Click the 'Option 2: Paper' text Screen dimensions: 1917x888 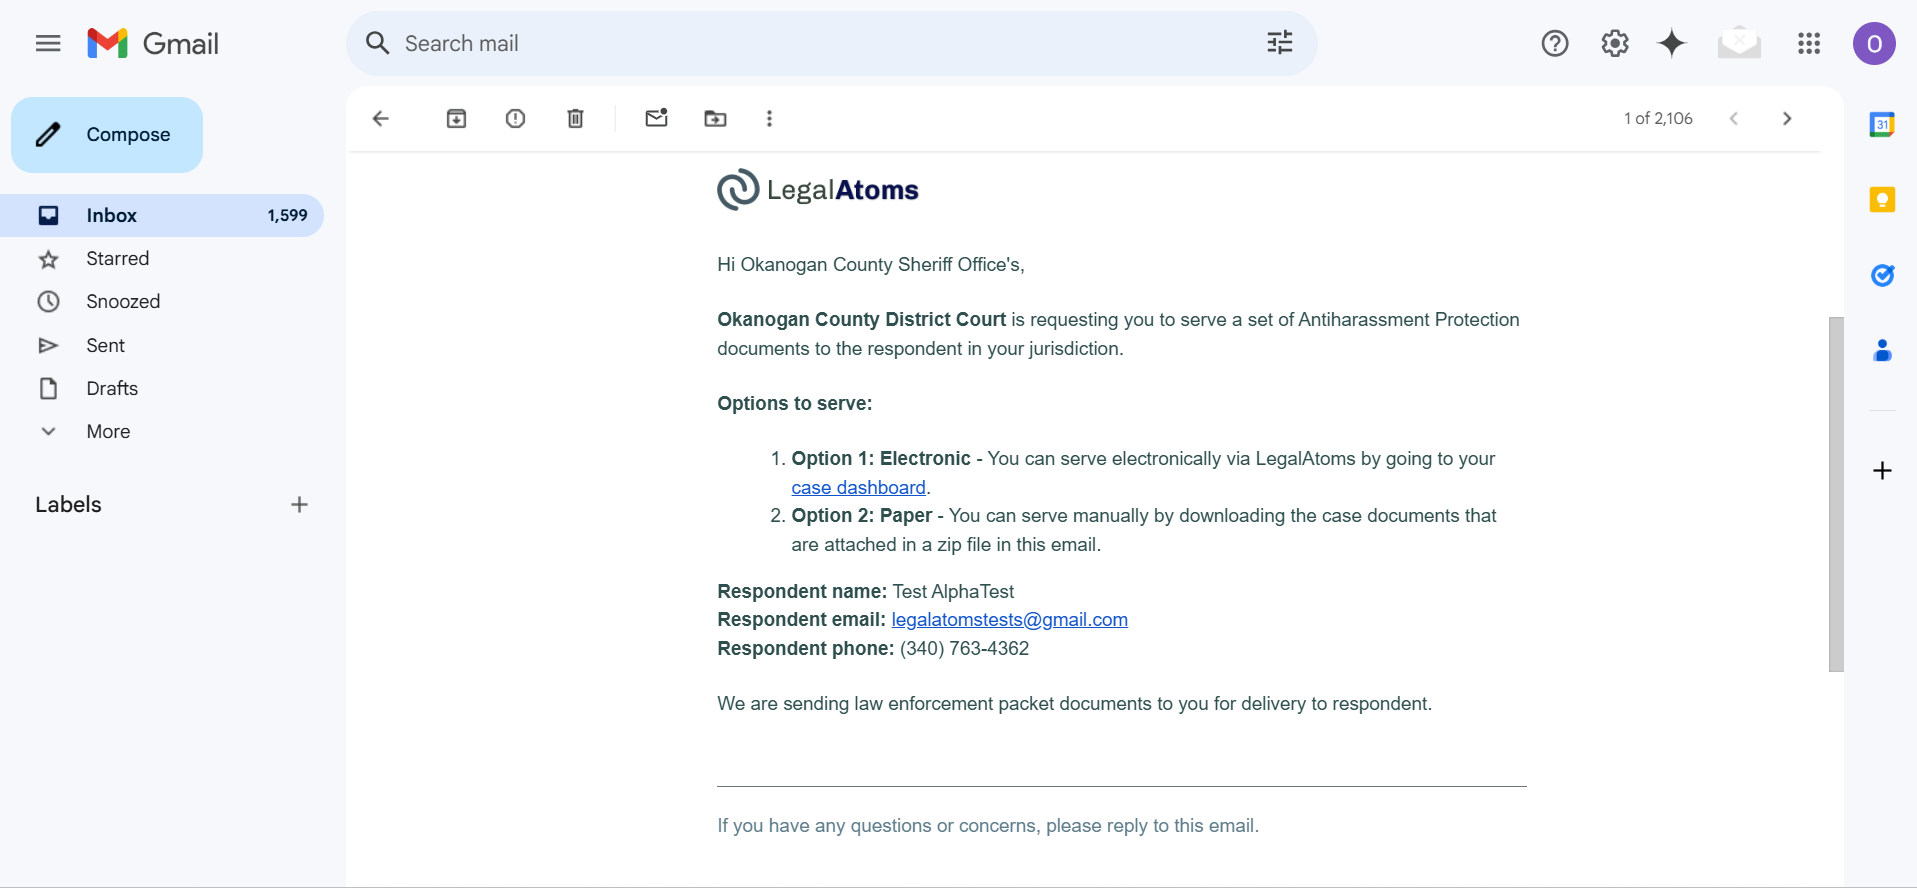pyautogui.click(x=861, y=515)
